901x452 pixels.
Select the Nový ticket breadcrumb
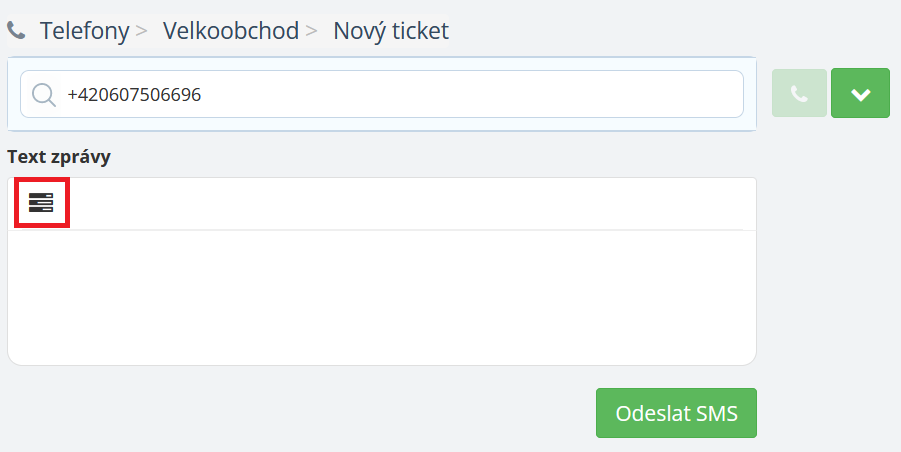[x=391, y=31]
